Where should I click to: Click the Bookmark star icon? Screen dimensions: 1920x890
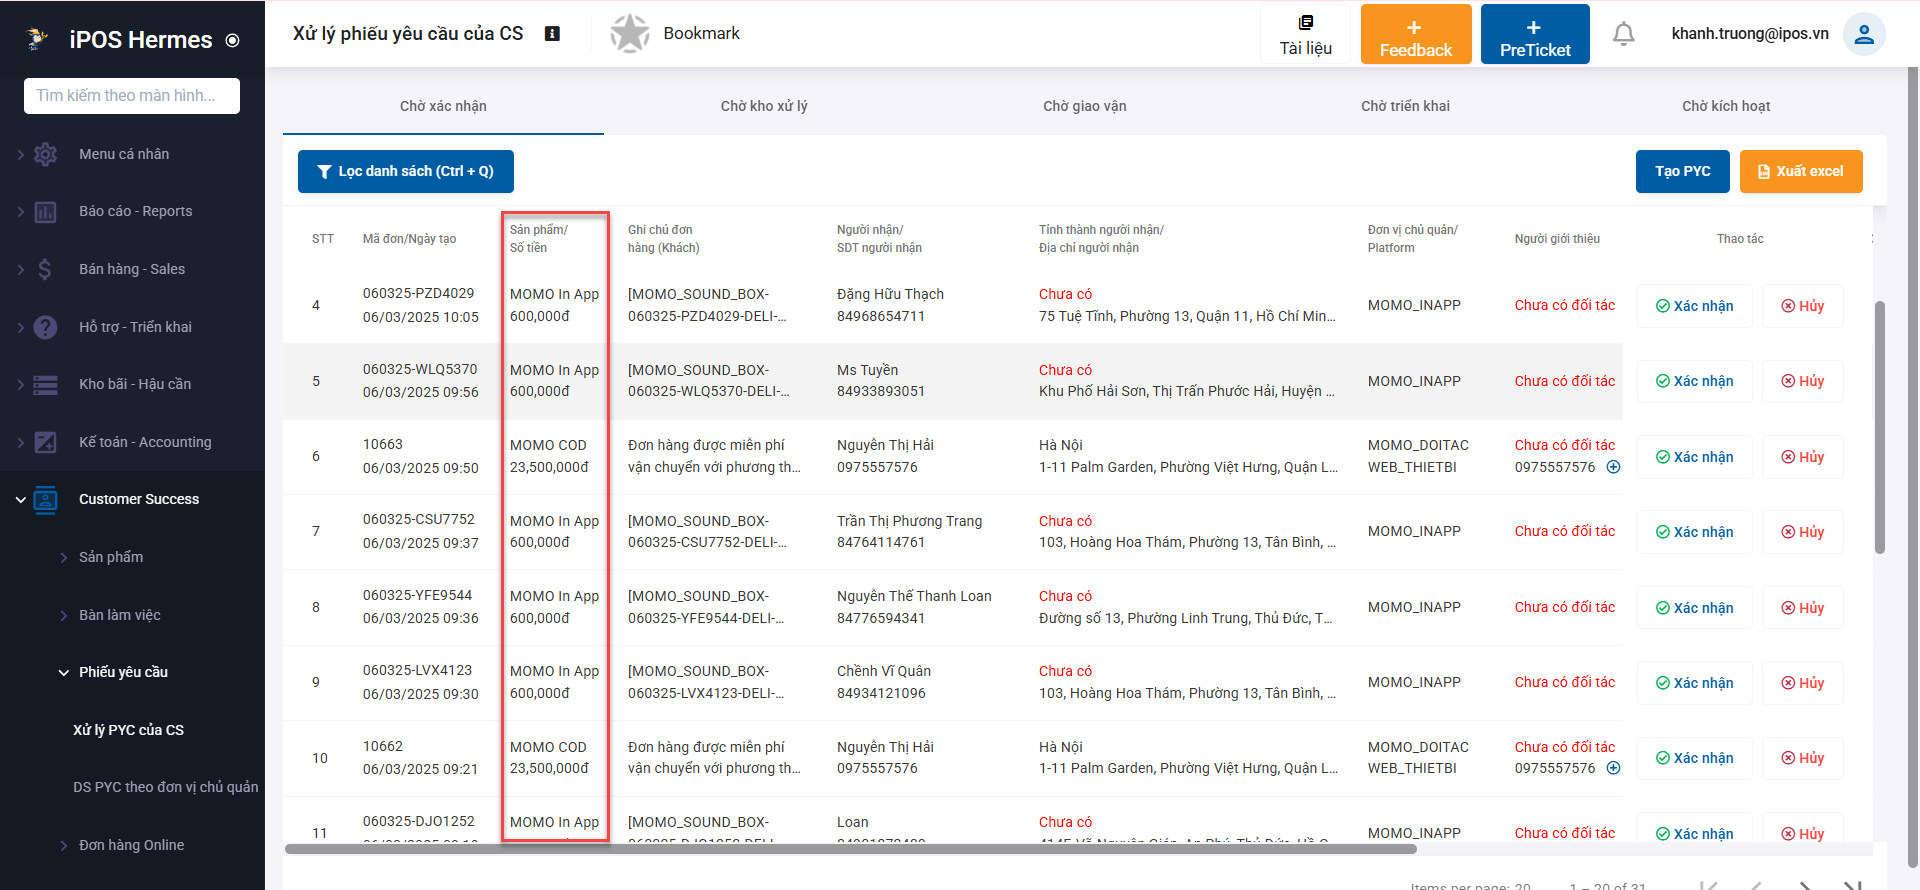(x=630, y=34)
